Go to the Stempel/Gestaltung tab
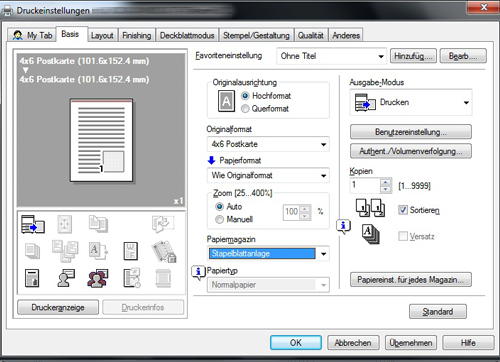 [x=256, y=35]
